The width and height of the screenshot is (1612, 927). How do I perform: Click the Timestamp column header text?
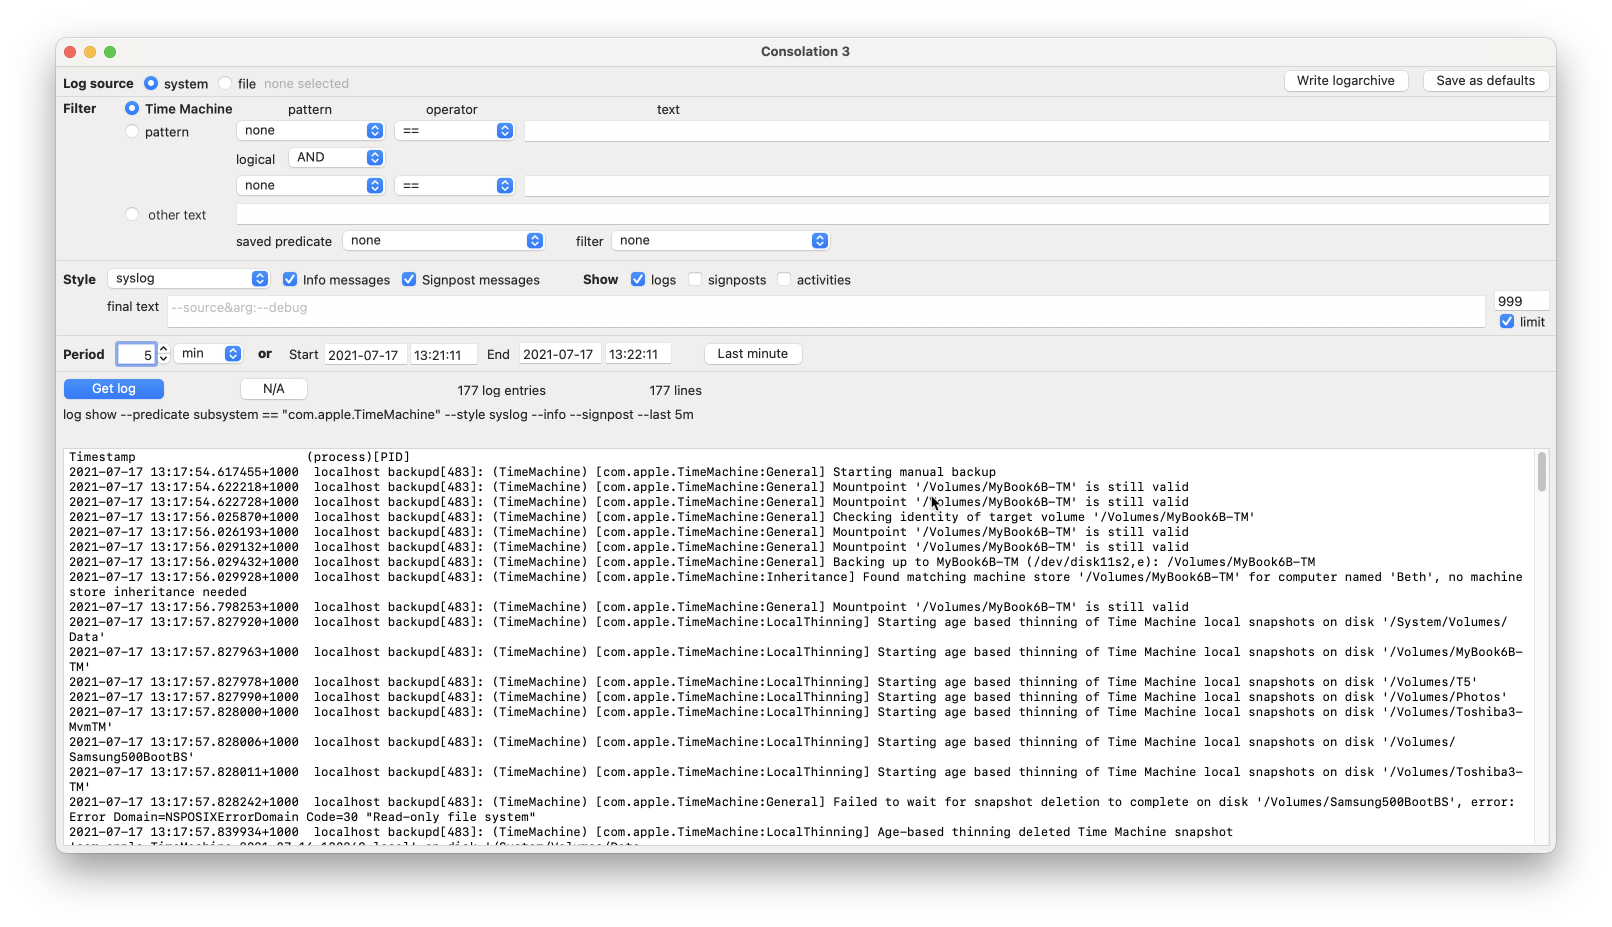point(102,457)
